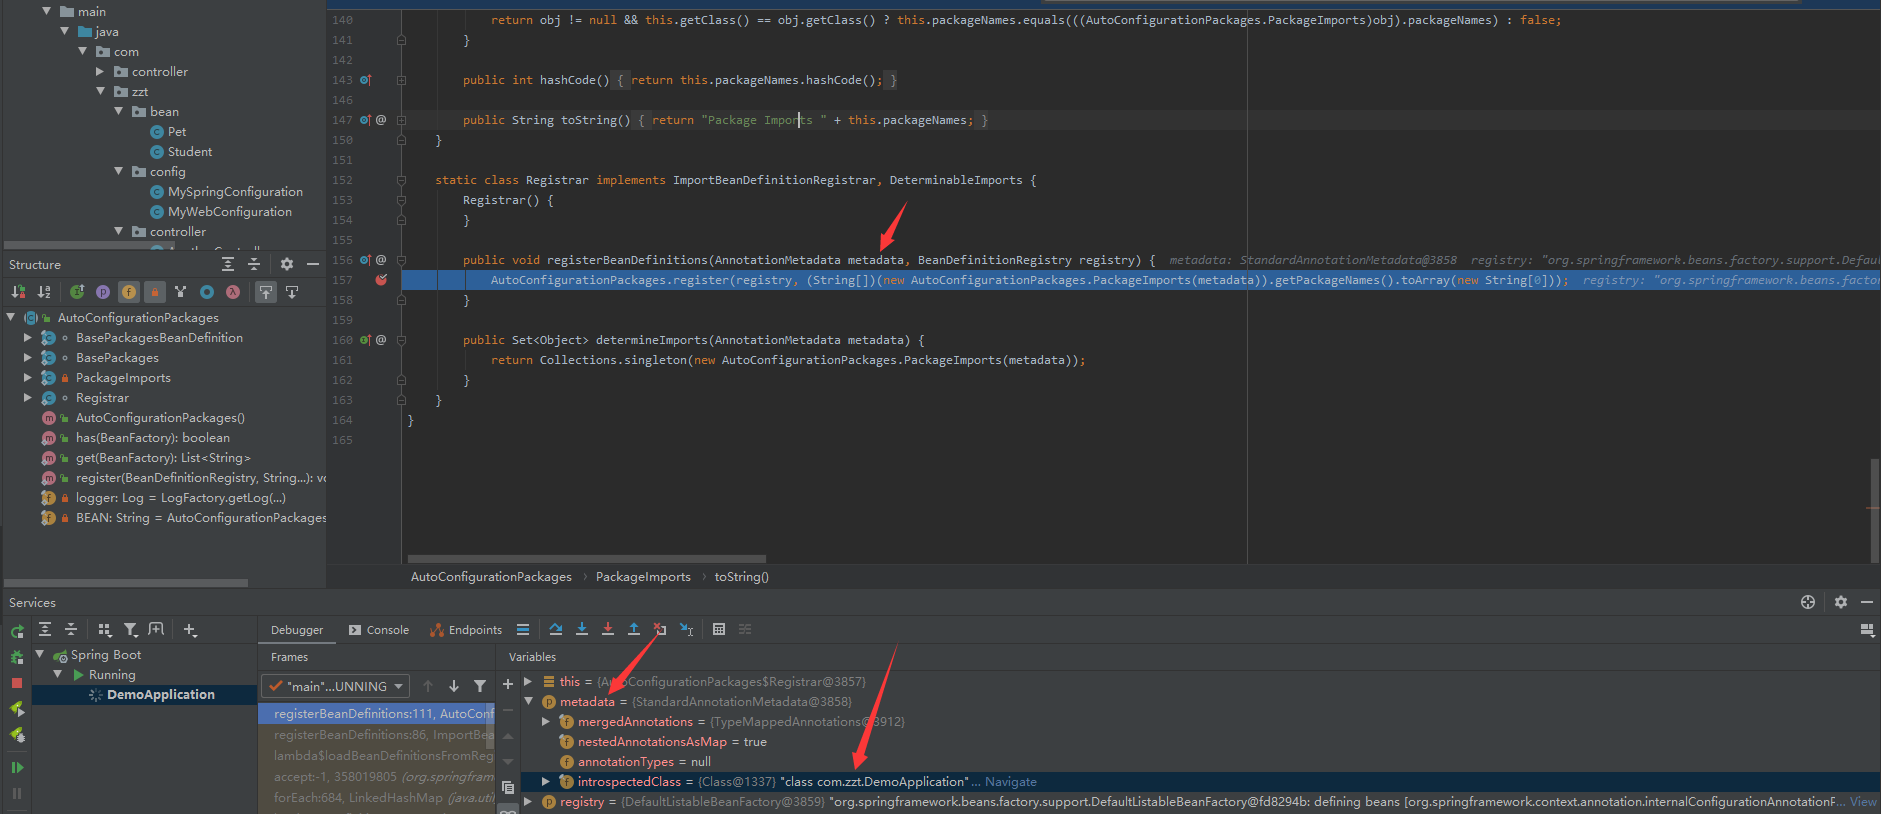Stop the running DemoApplication

click(17, 683)
